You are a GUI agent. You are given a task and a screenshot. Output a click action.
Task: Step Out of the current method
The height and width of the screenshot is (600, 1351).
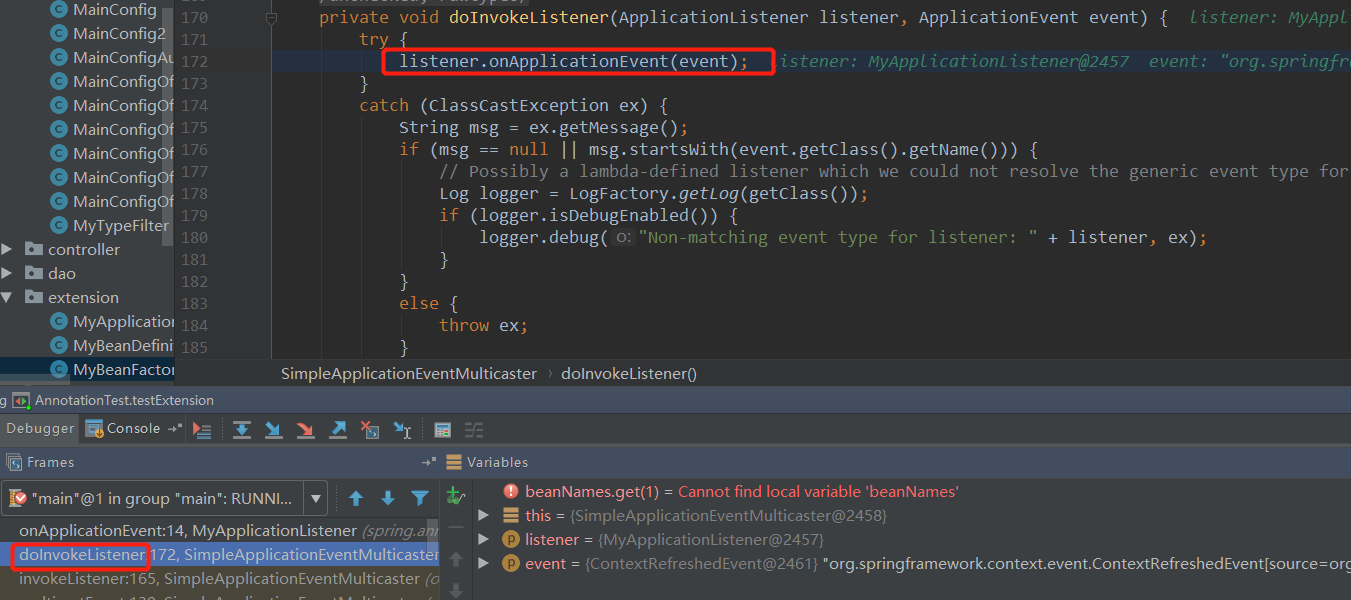pos(338,430)
